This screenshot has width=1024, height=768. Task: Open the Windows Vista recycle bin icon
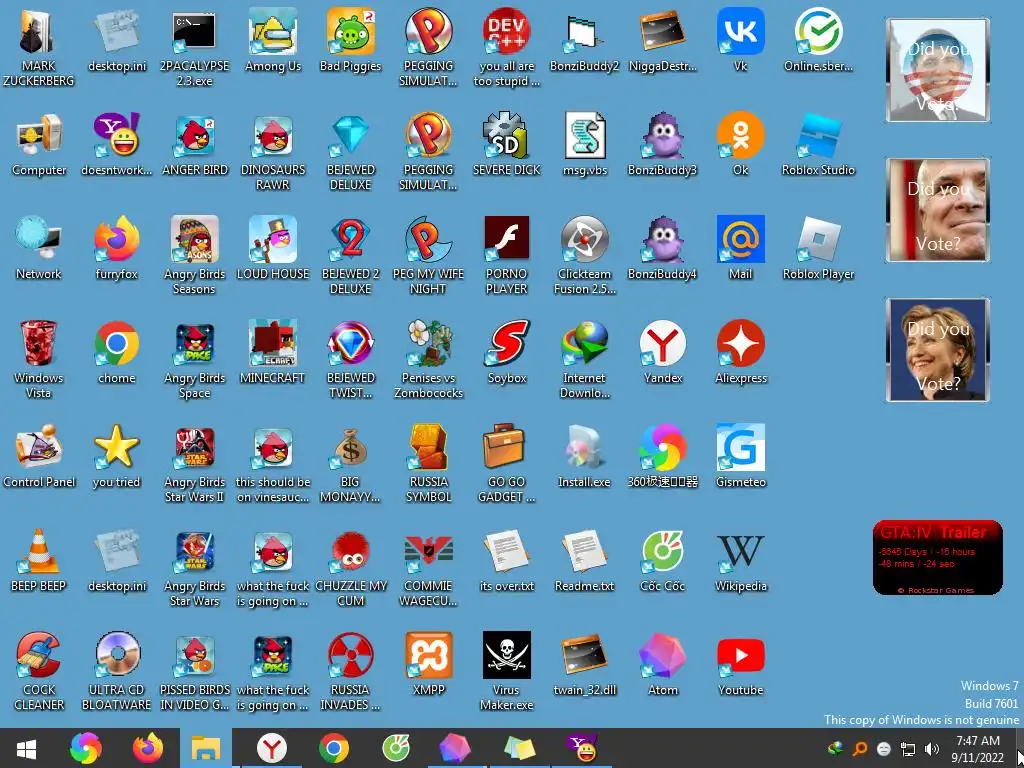(x=39, y=359)
